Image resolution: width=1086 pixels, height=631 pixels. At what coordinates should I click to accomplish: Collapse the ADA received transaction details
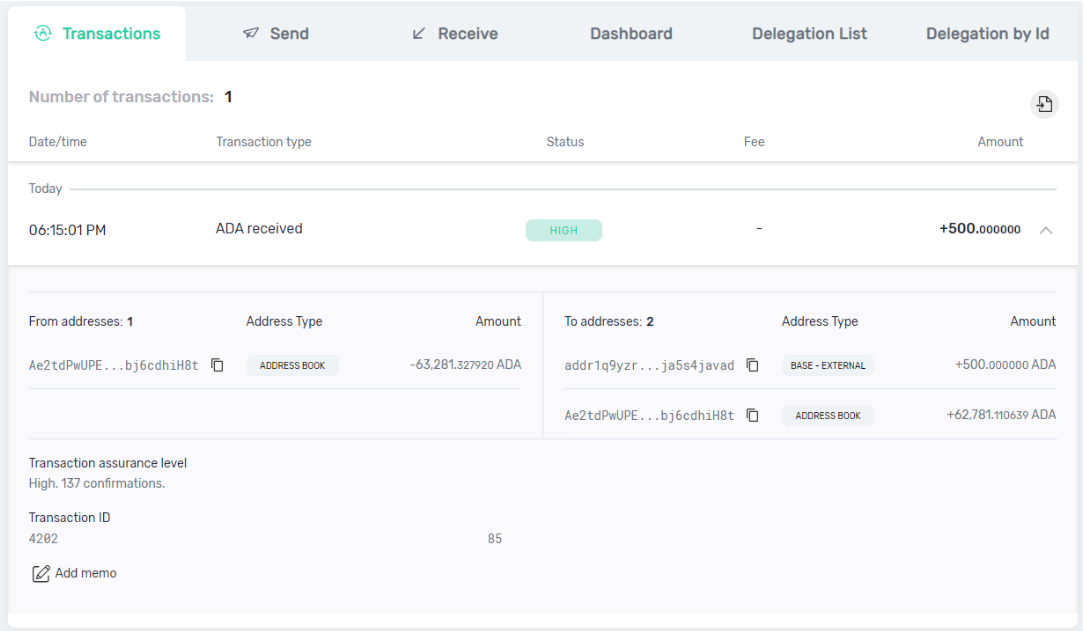tap(1045, 230)
